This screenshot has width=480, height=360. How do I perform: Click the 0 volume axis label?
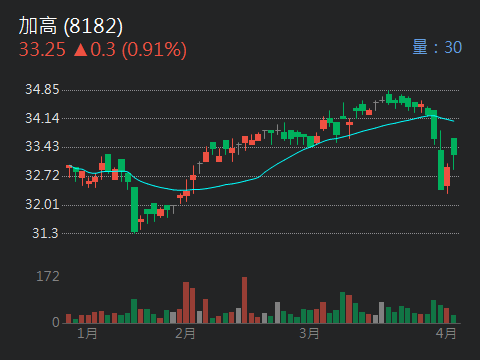click(56, 322)
